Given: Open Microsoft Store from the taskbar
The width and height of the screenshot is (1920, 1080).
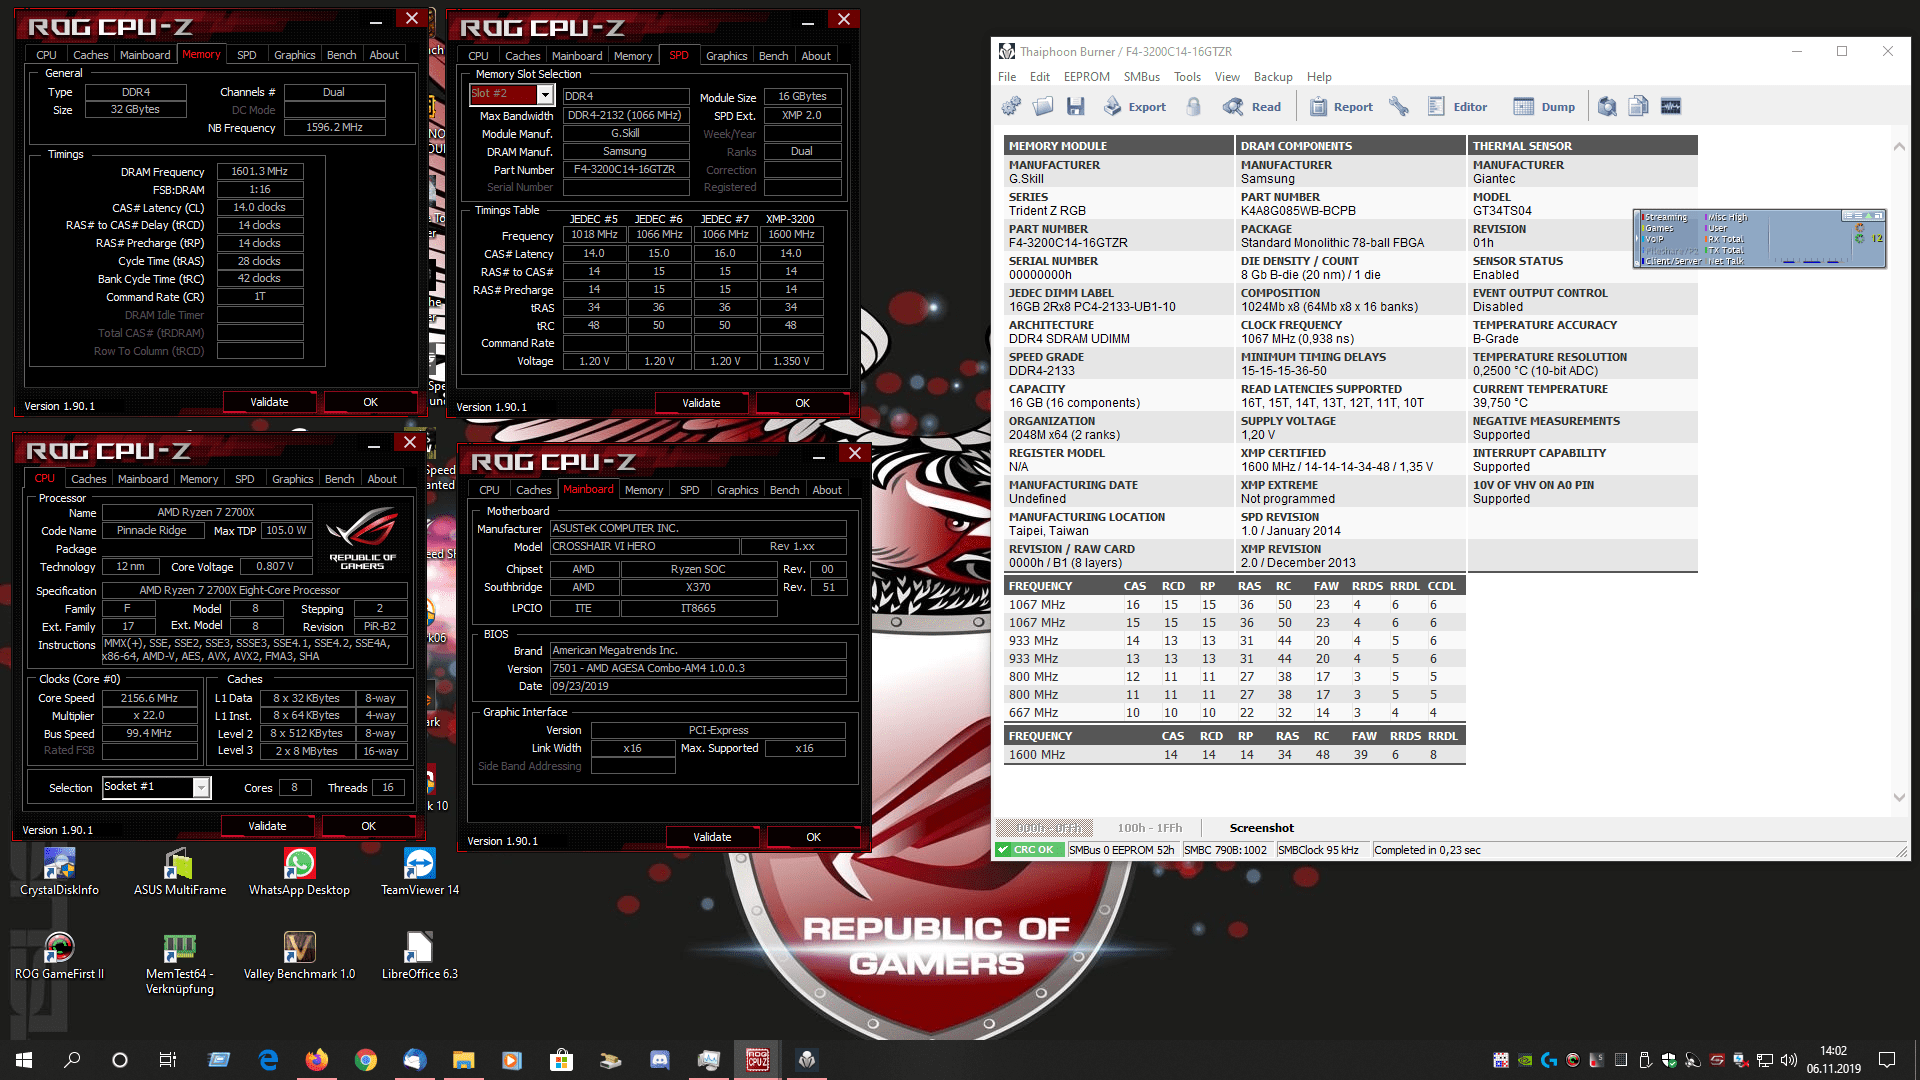Looking at the screenshot, I should point(562,1060).
